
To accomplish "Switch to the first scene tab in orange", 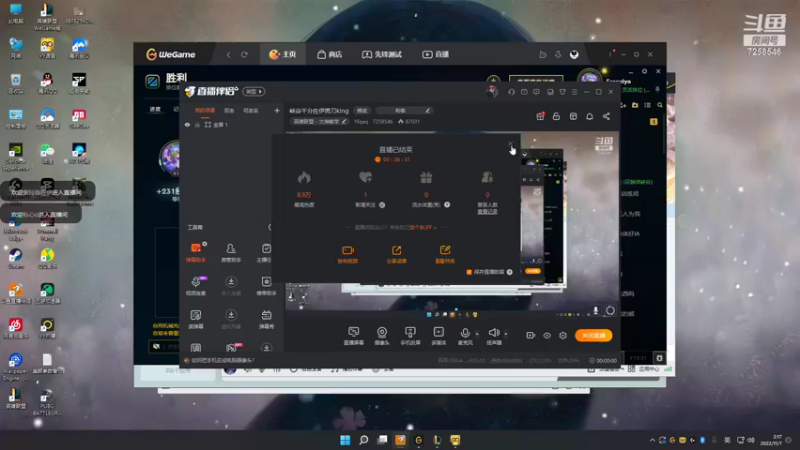I will pyautogui.click(x=205, y=110).
